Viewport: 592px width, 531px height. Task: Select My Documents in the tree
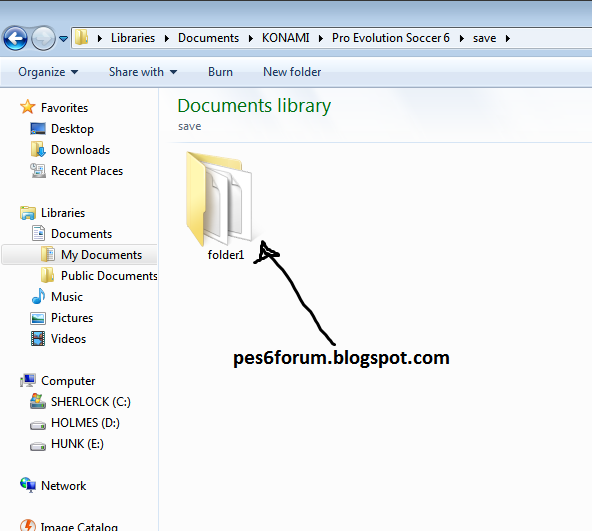(x=102, y=255)
